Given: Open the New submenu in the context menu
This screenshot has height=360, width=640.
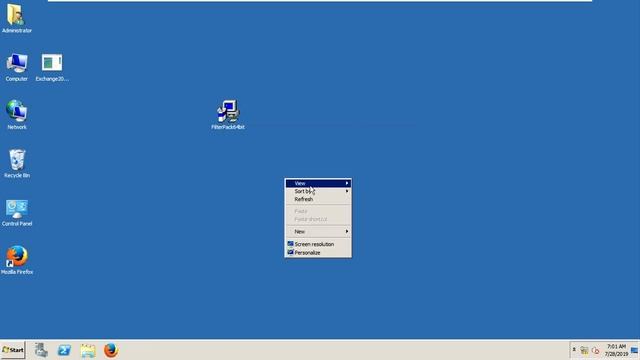Looking at the screenshot, I should (x=318, y=231).
